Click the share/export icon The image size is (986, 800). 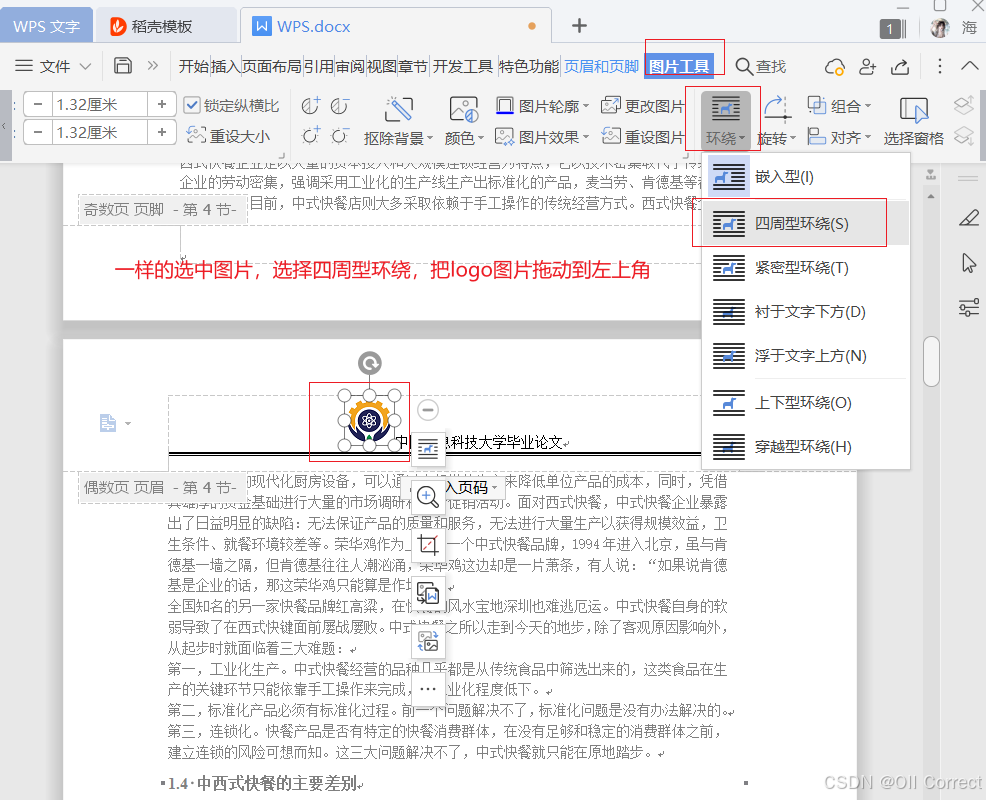[900, 66]
